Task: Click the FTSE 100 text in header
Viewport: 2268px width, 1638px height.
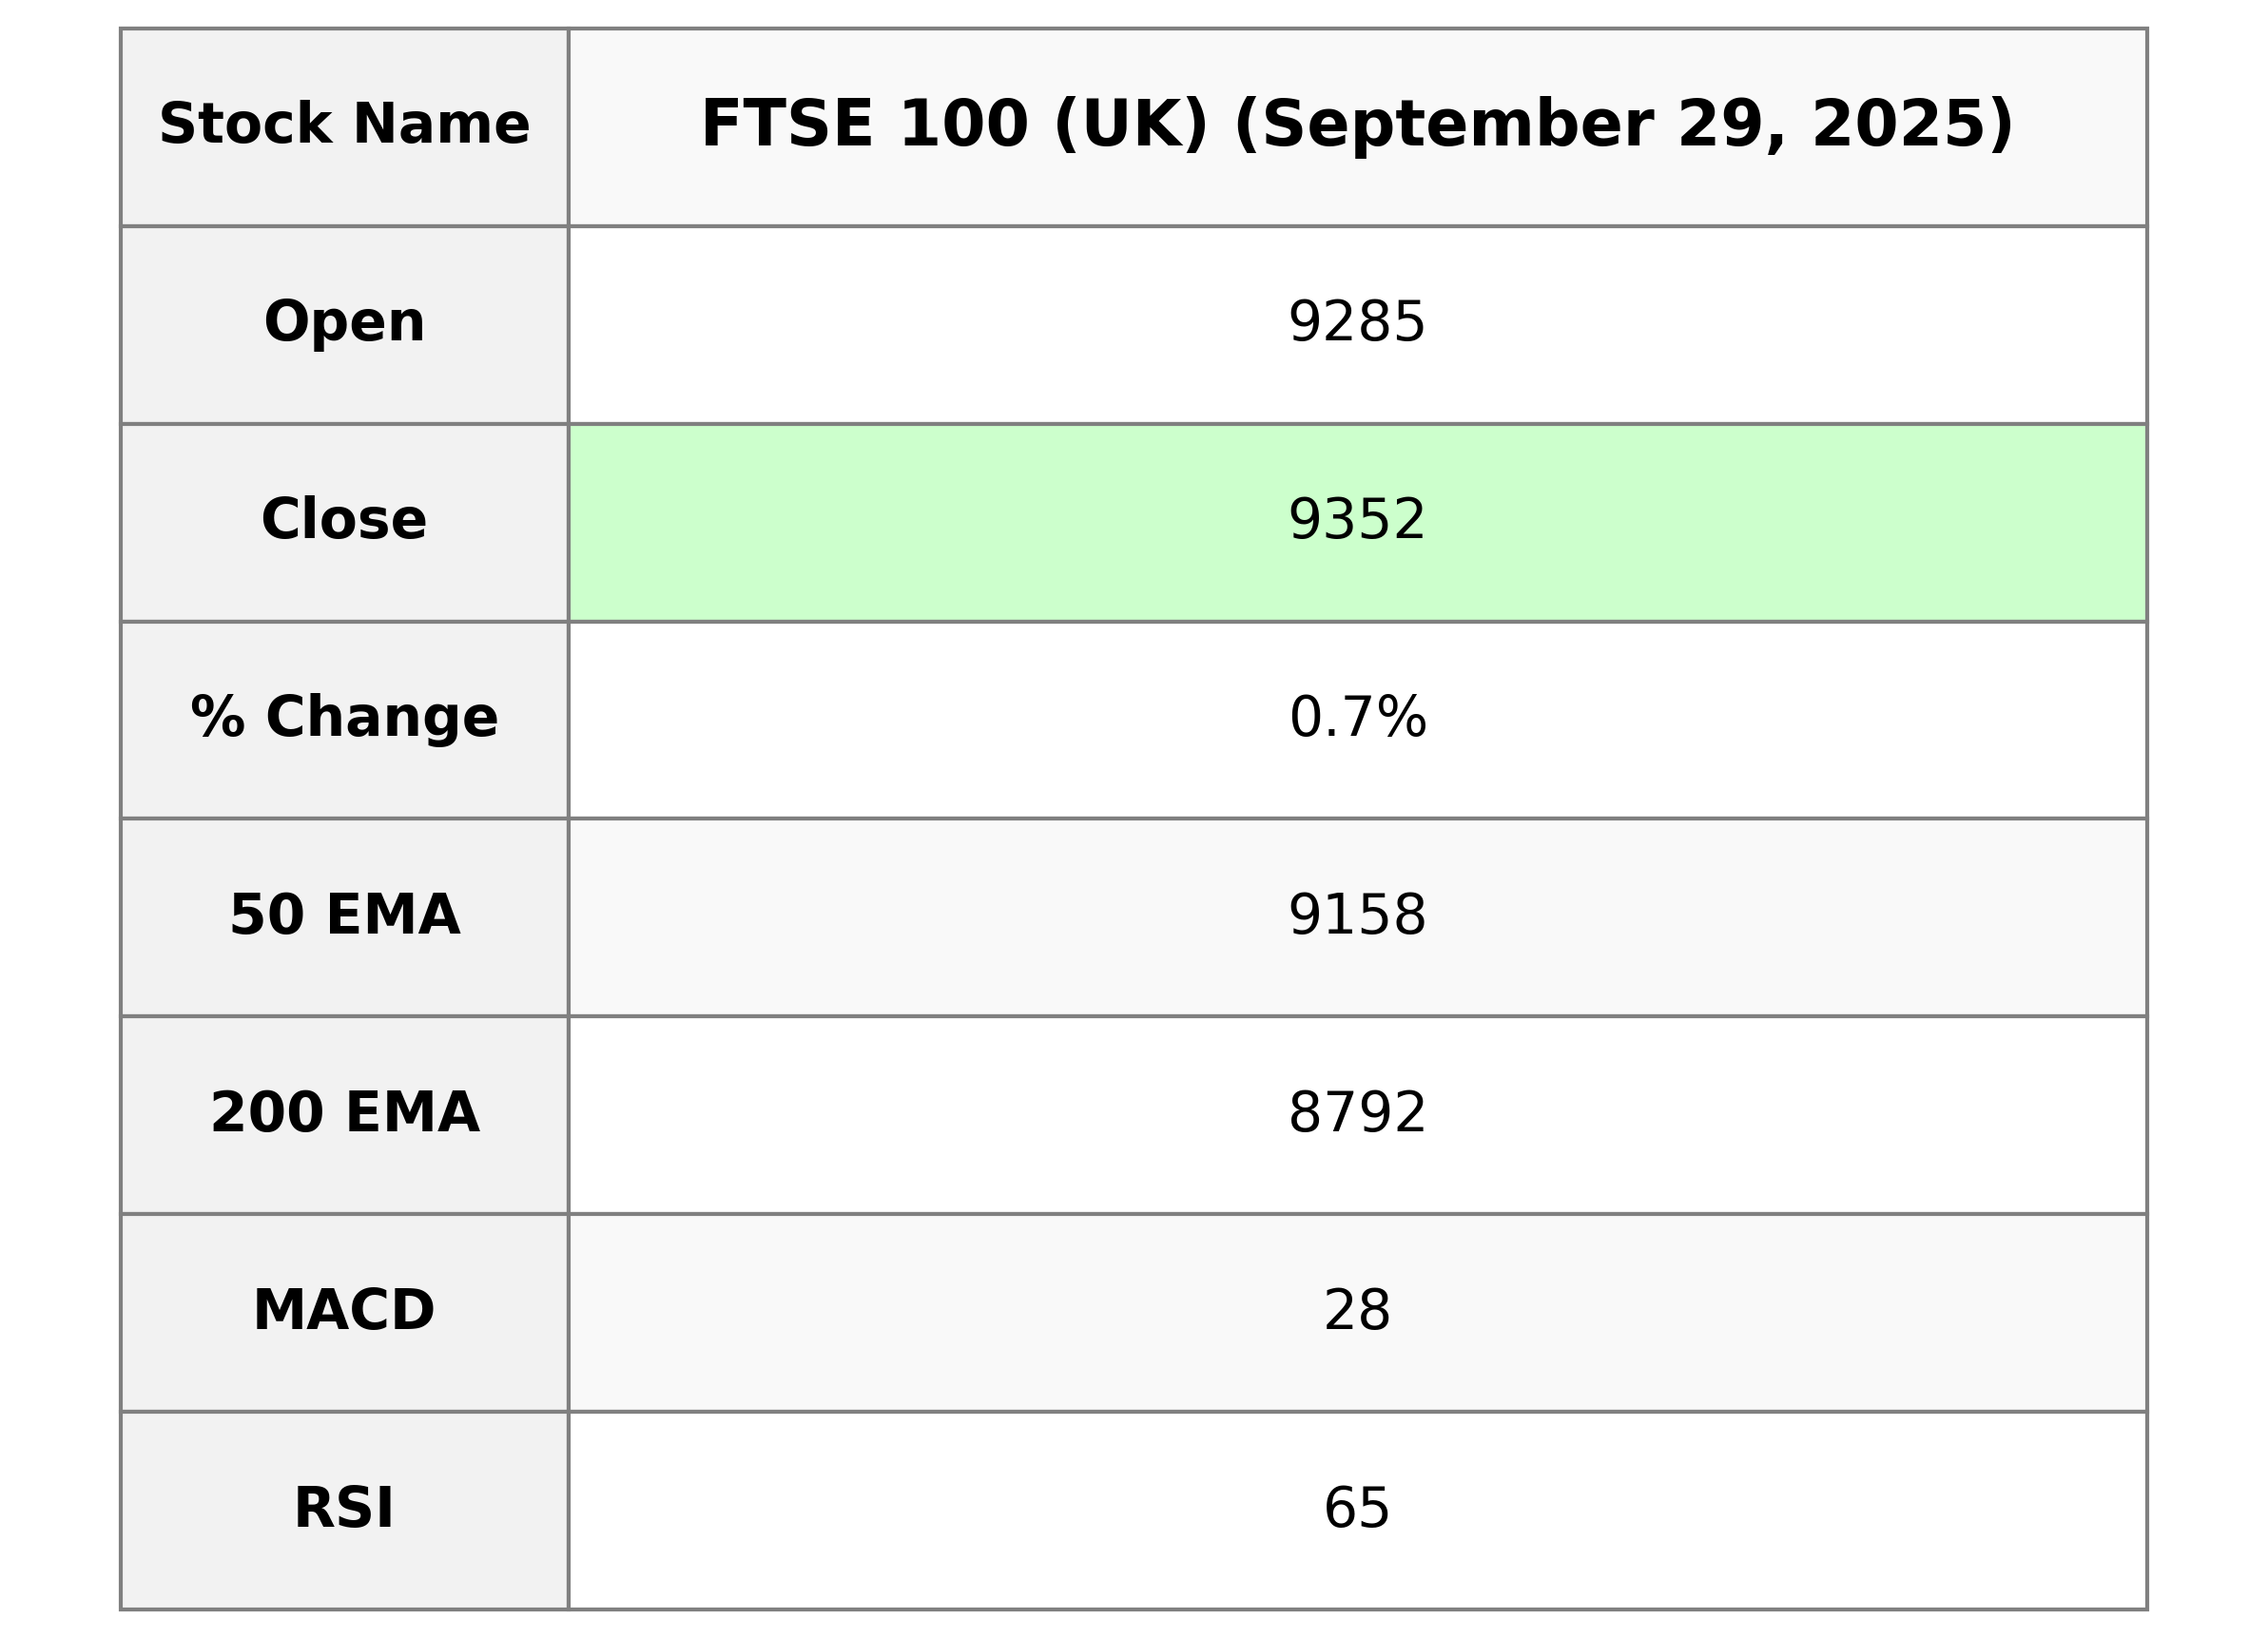Action: (x=864, y=125)
